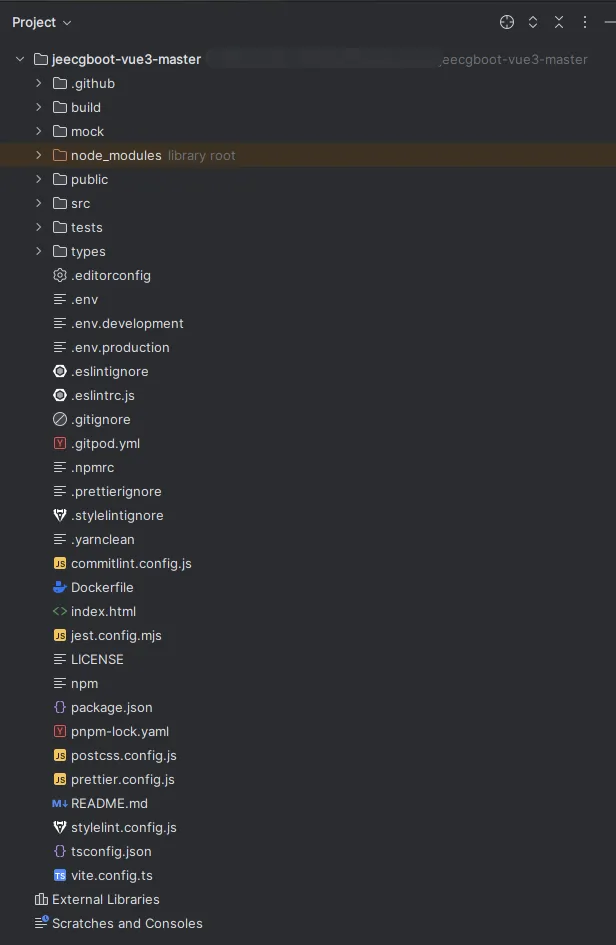This screenshot has height=945, width=616.
Task: Click the stylelint icon beside .stylelintignore
Action: coord(60,515)
